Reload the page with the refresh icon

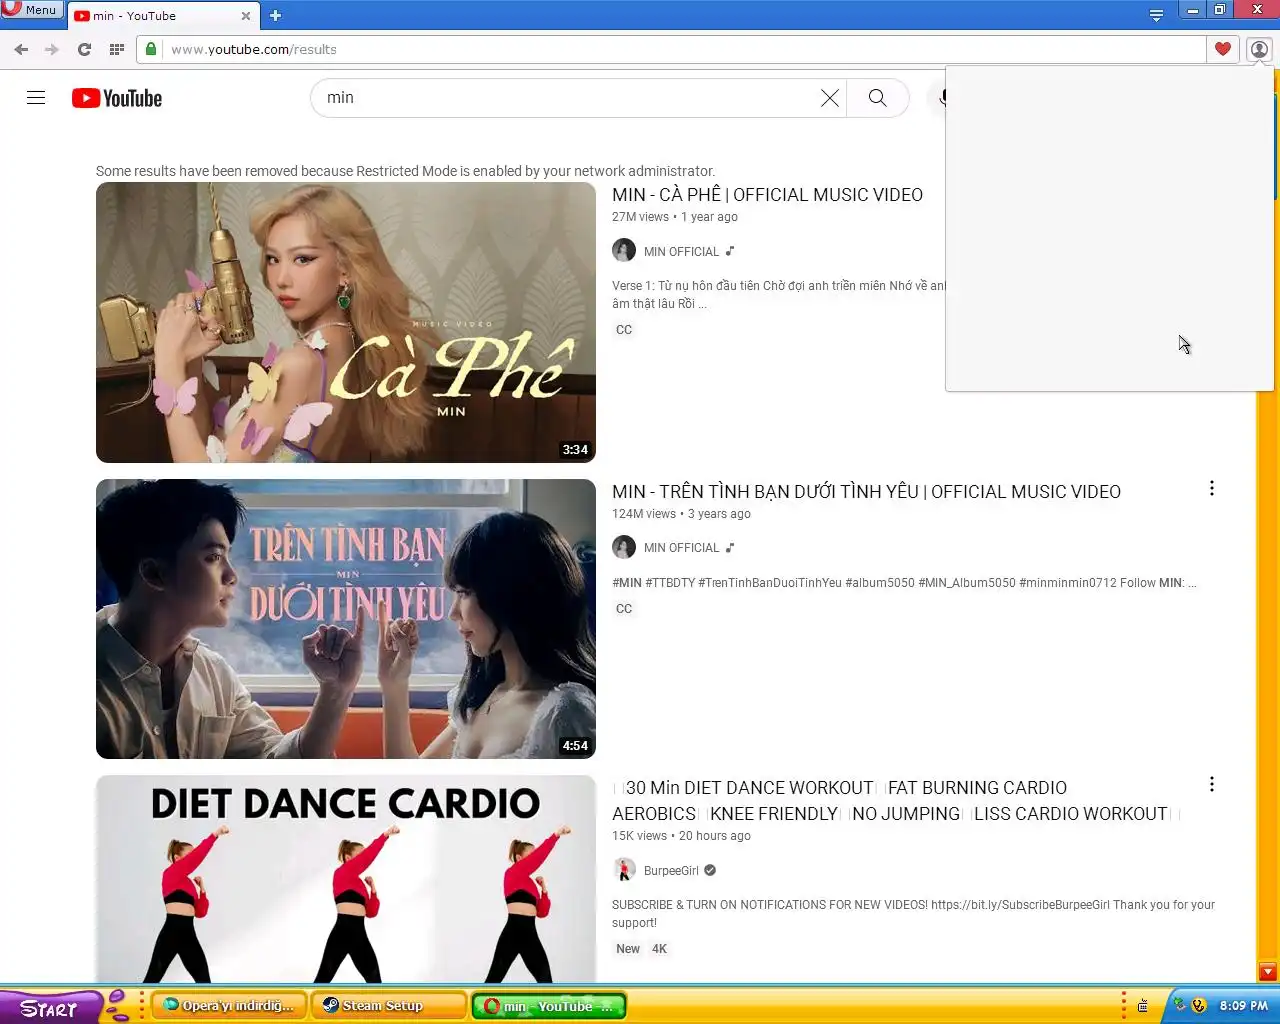tap(84, 49)
